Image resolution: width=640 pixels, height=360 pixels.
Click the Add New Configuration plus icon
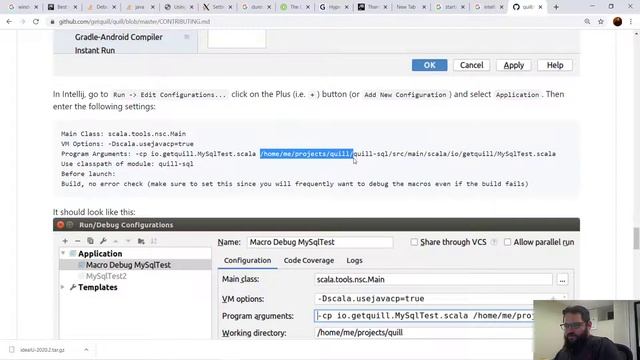point(65,241)
